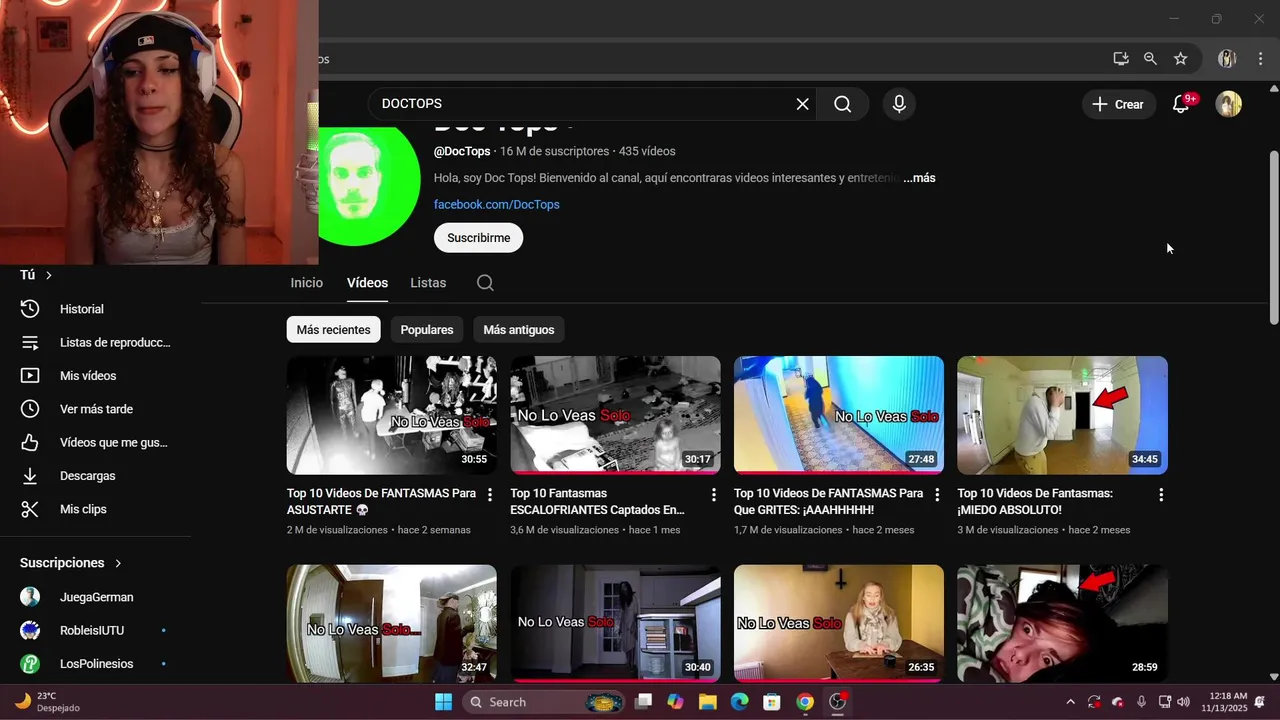Open the weather widget showing 23°C
The height and width of the screenshot is (720, 1280).
click(48, 702)
